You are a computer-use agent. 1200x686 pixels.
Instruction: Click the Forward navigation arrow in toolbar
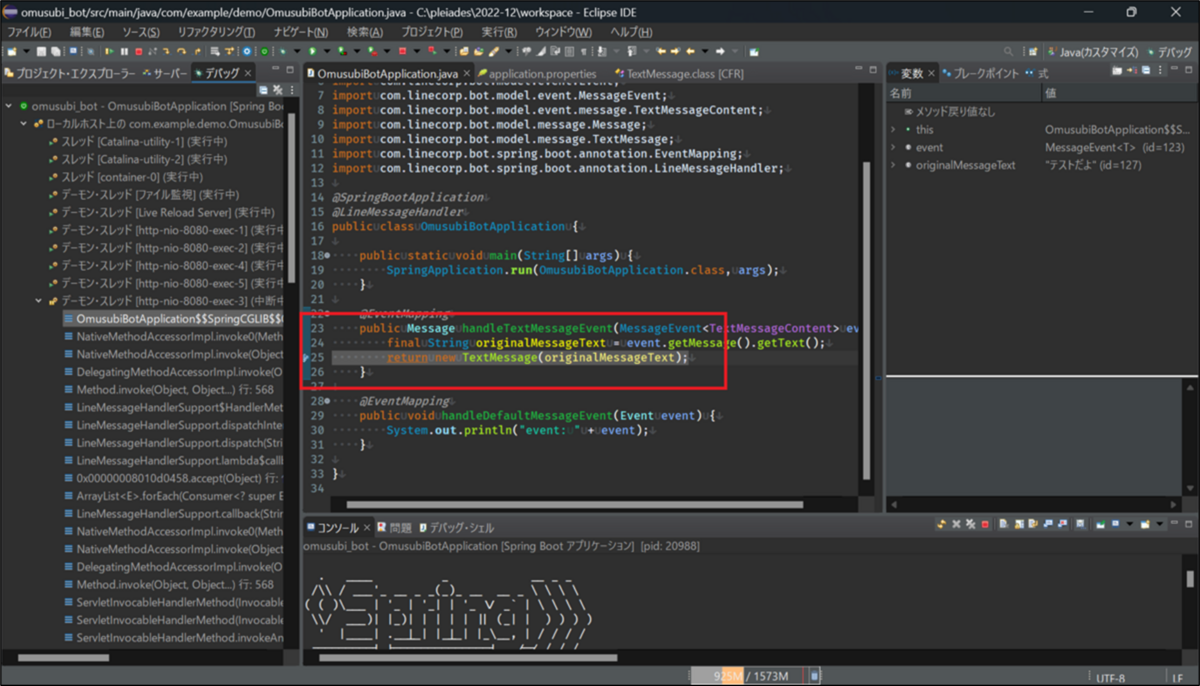click(x=720, y=50)
